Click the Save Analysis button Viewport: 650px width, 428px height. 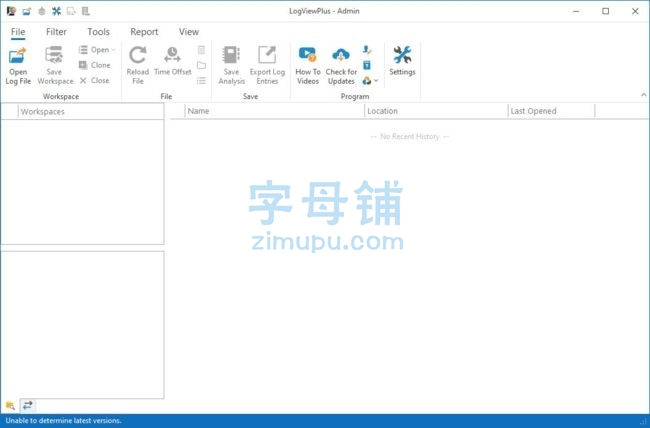pos(231,66)
